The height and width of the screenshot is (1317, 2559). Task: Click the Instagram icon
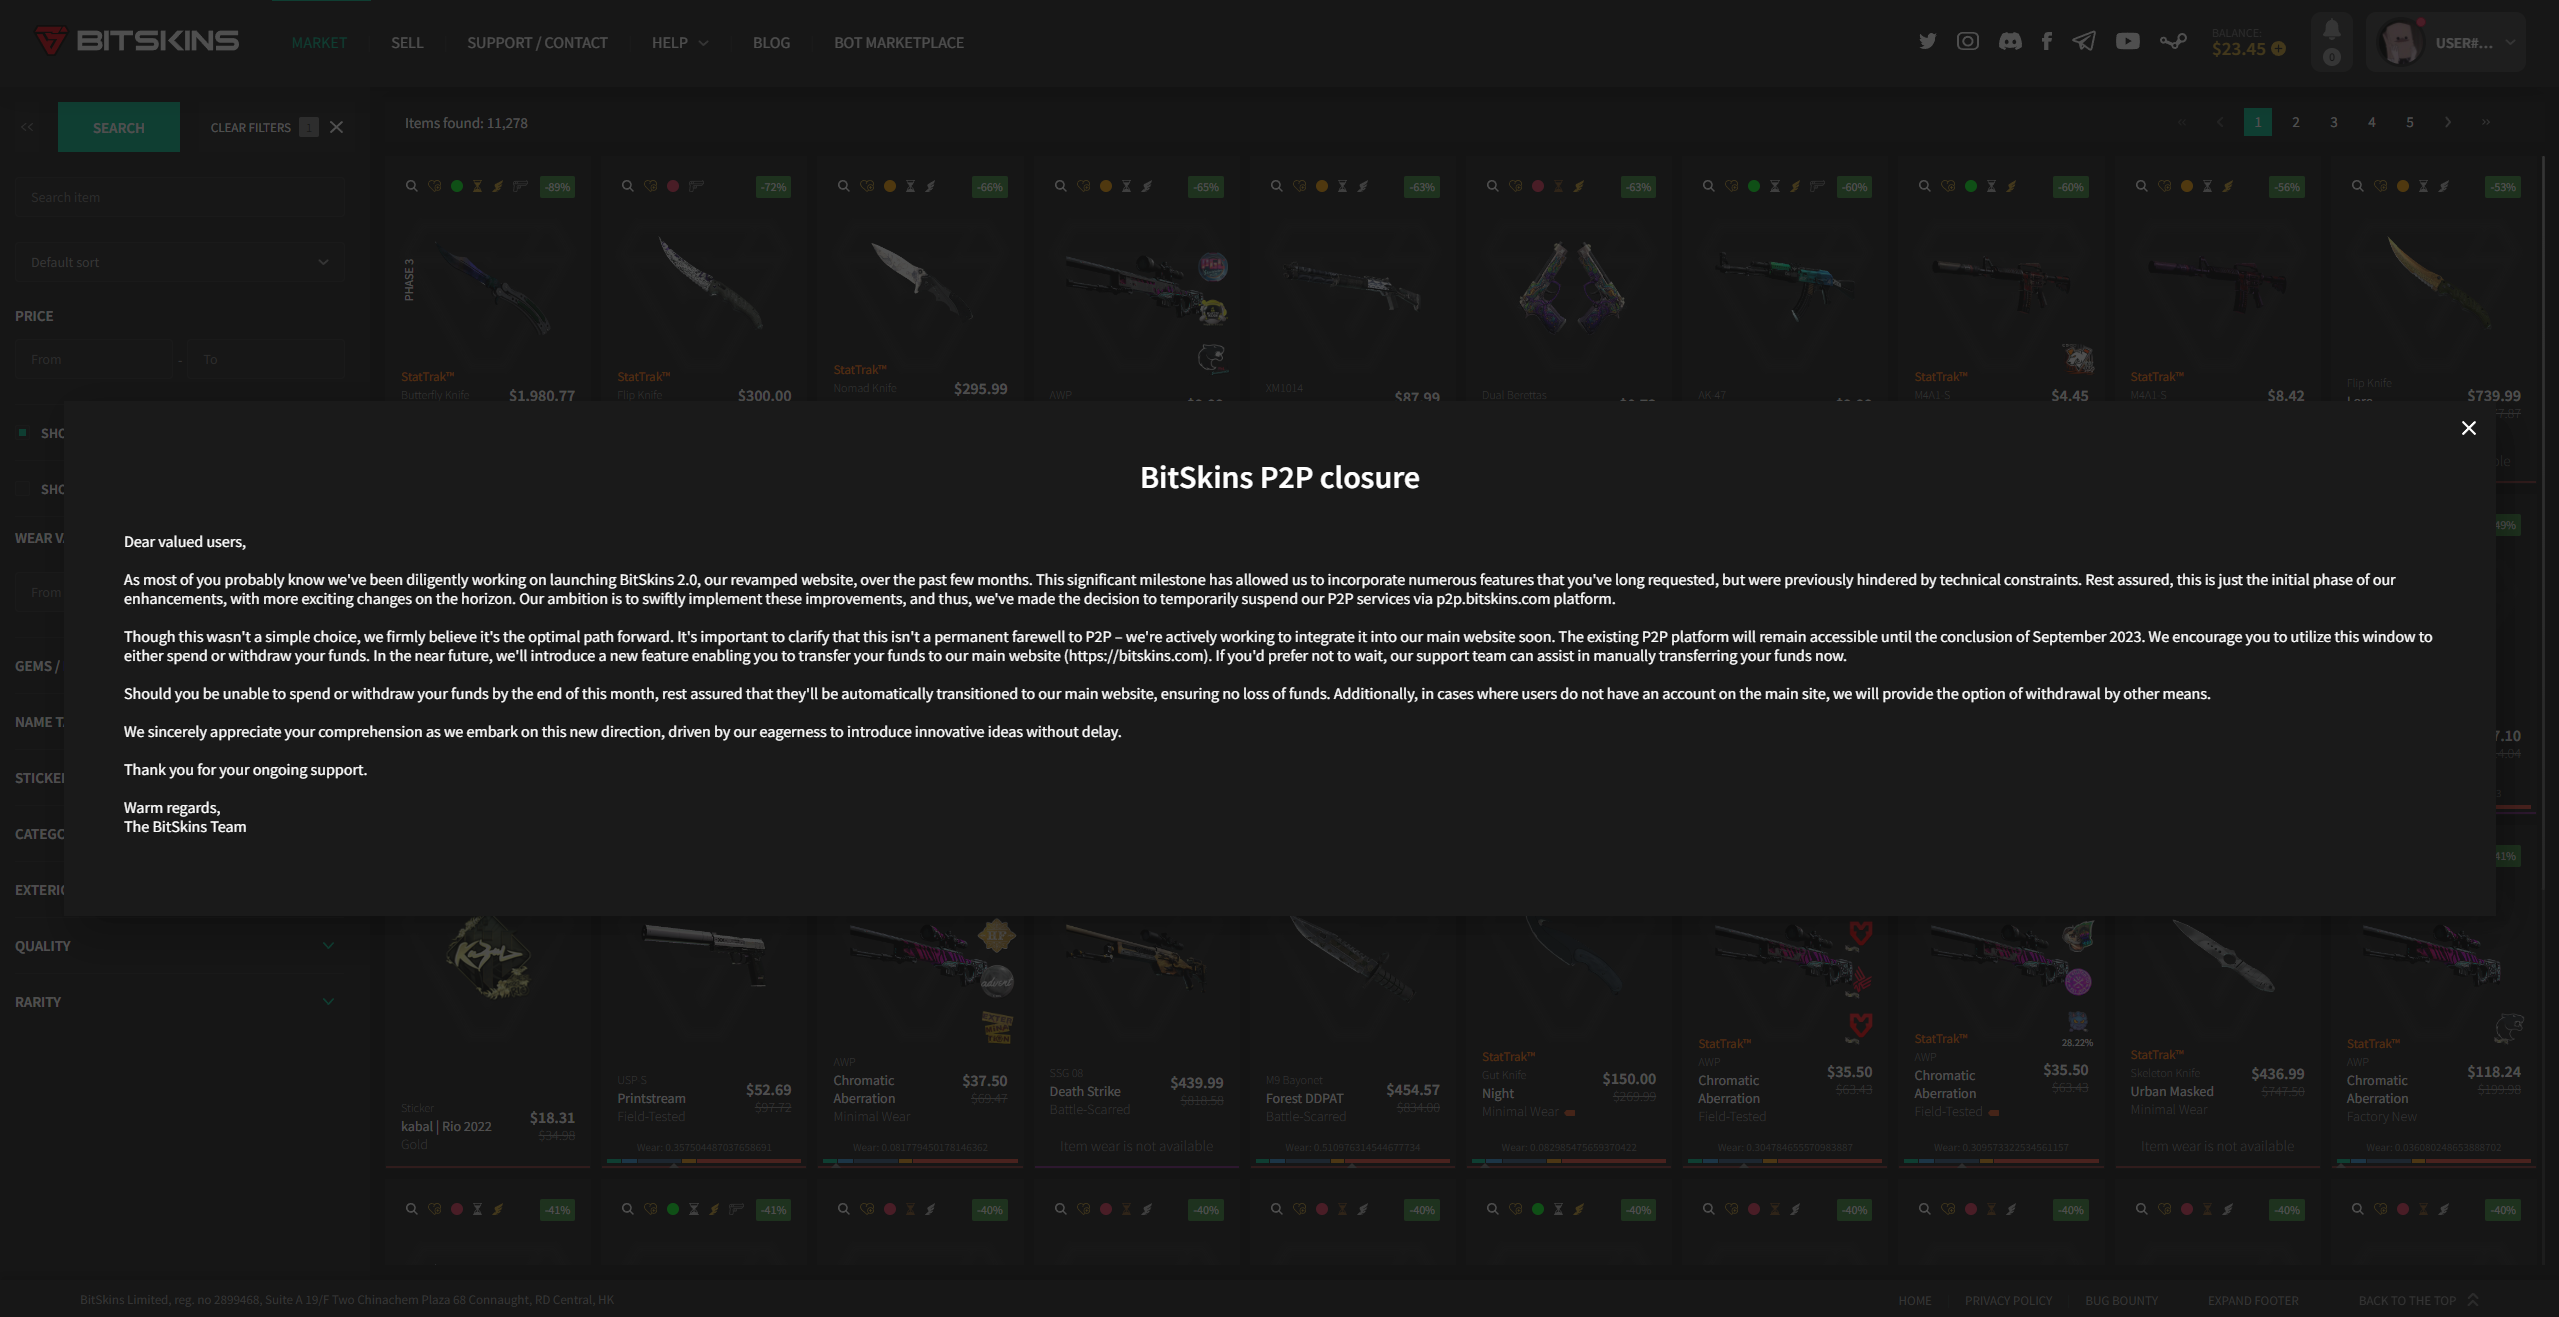click(1967, 41)
